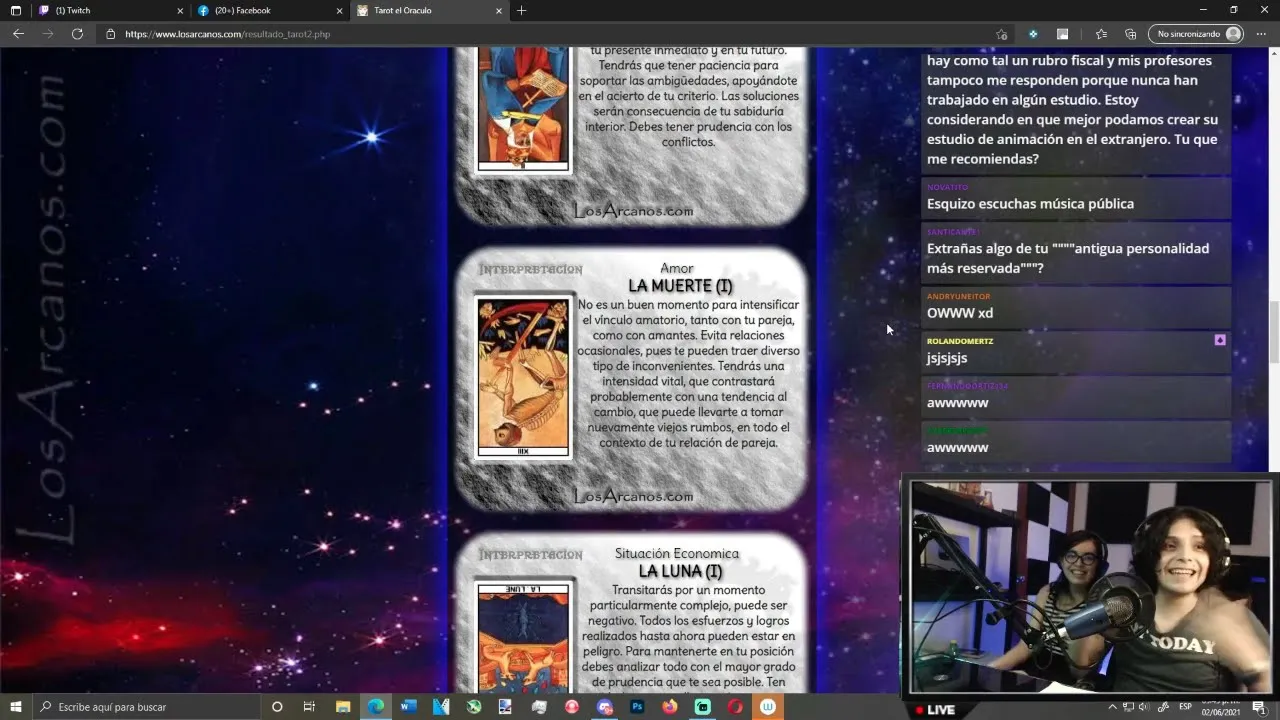The image size is (1280, 720).
Task: Open Microsoft Edge on the taskbar
Action: [x=376, y=707]
